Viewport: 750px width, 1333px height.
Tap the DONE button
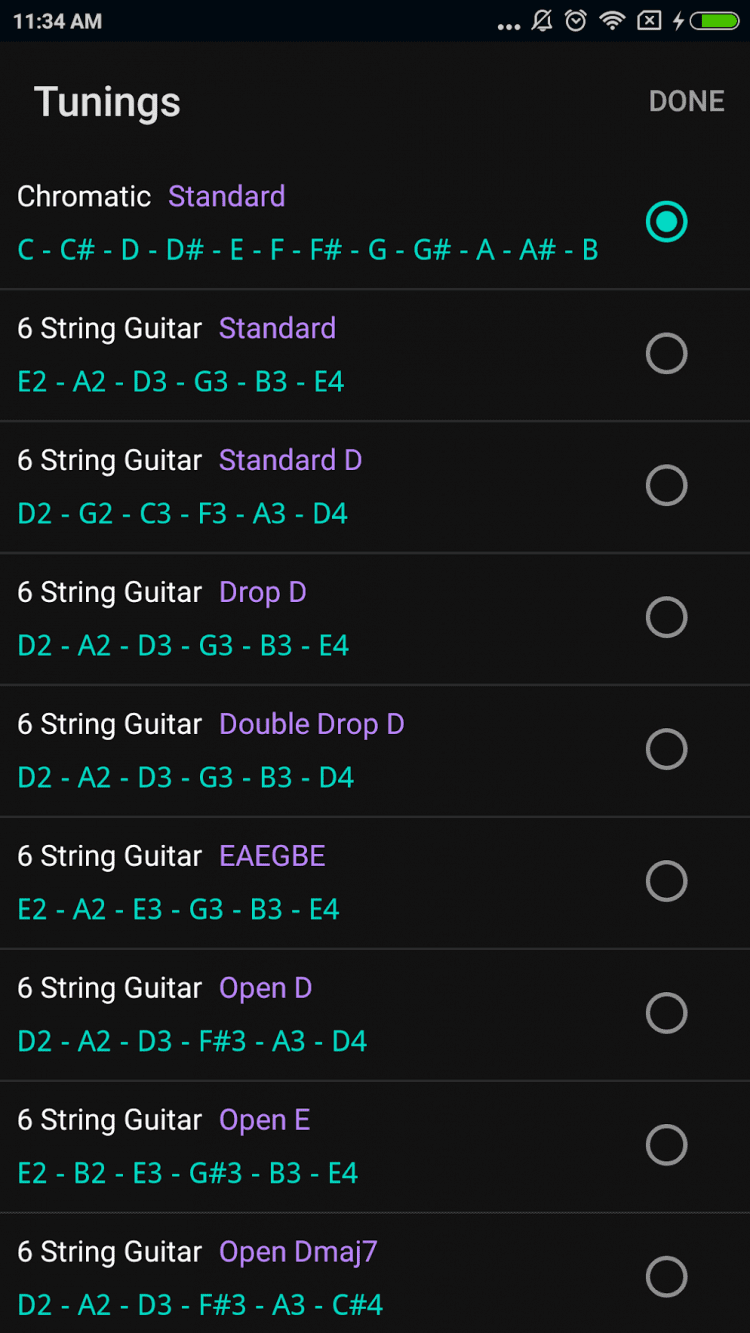686,101
